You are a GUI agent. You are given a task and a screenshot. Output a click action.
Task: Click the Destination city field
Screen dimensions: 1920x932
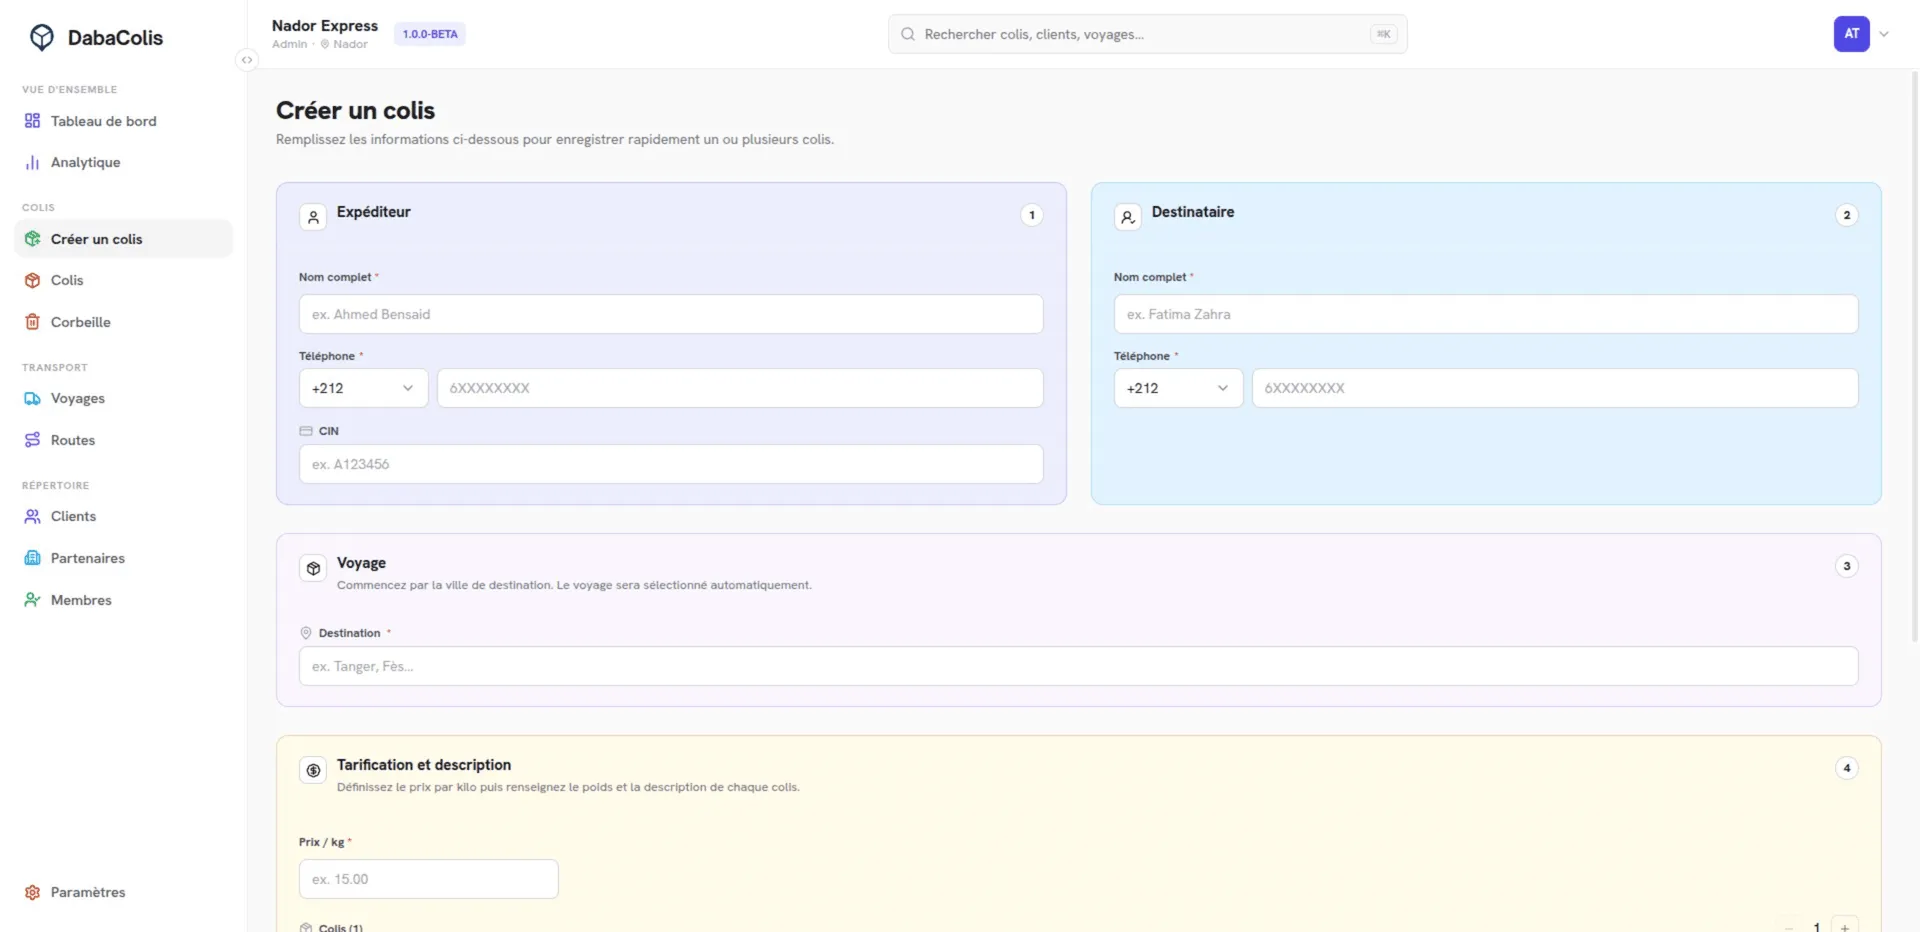click(x=1078, y=666)
